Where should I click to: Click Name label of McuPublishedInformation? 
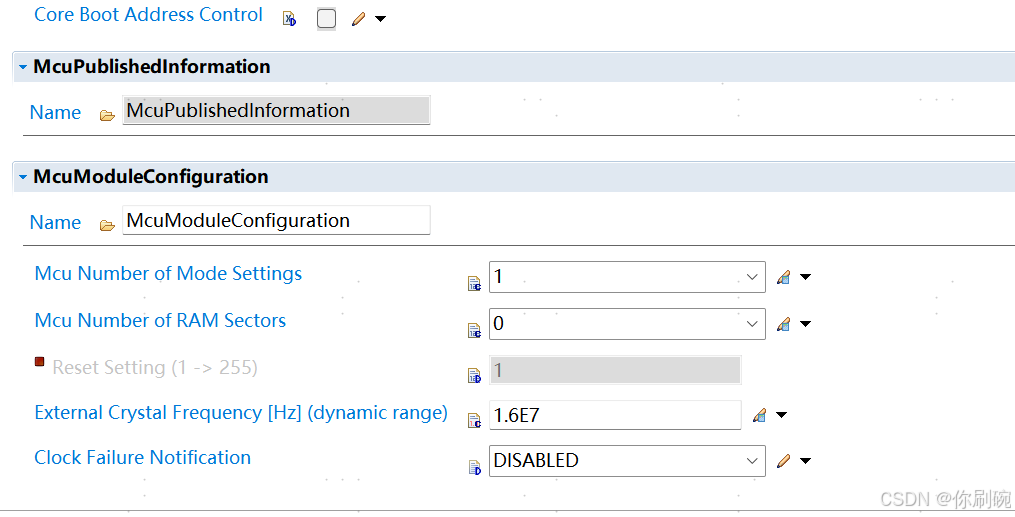click(x=56, y=113)
